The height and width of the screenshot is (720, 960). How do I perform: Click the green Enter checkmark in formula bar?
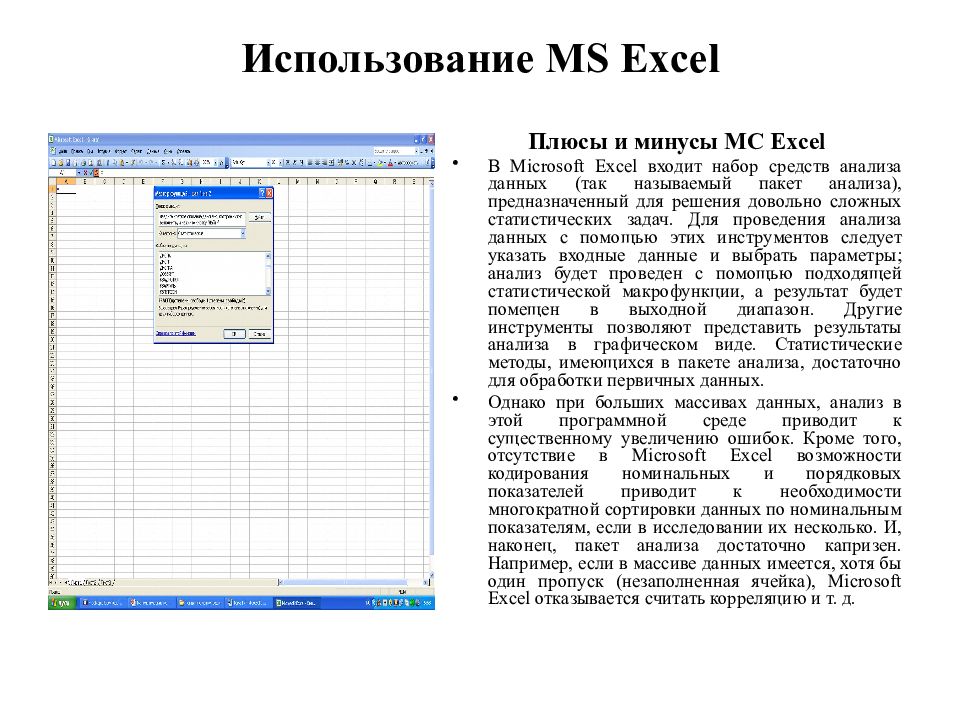pos(91,173)
